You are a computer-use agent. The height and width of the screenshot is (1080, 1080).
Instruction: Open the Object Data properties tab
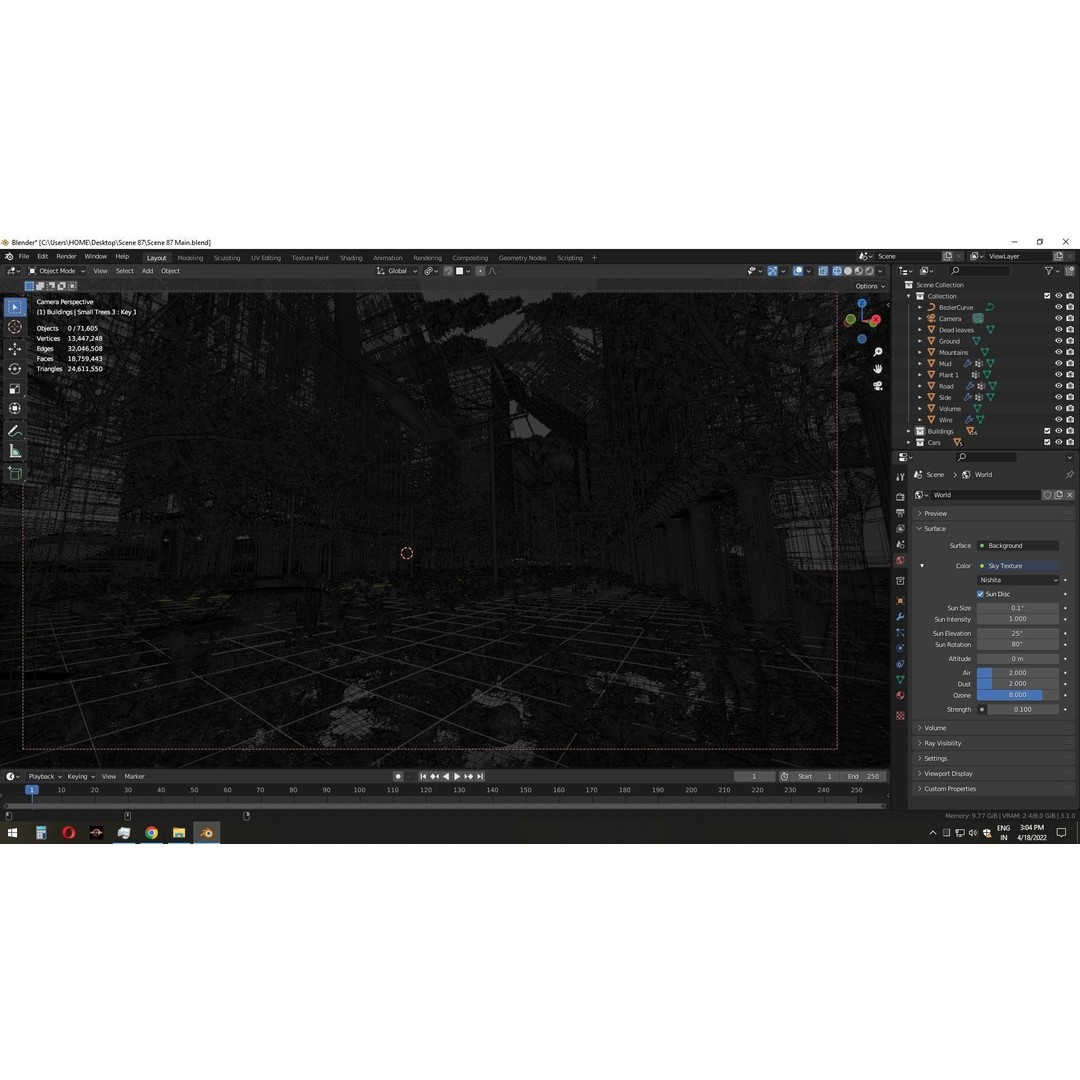(900, 680)
